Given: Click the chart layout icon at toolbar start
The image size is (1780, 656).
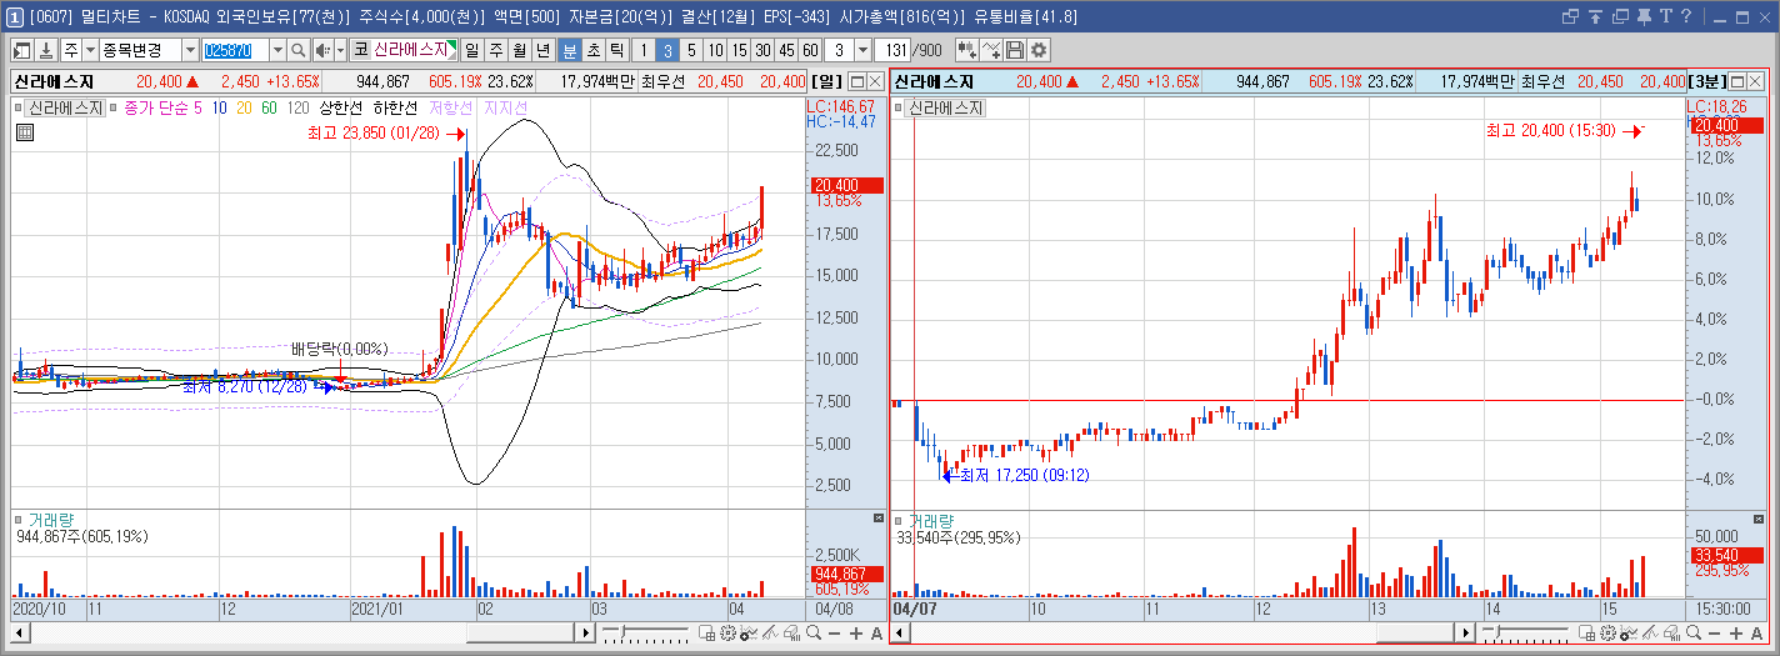Looking at the screenshot, I should click(x=21, y=50).
